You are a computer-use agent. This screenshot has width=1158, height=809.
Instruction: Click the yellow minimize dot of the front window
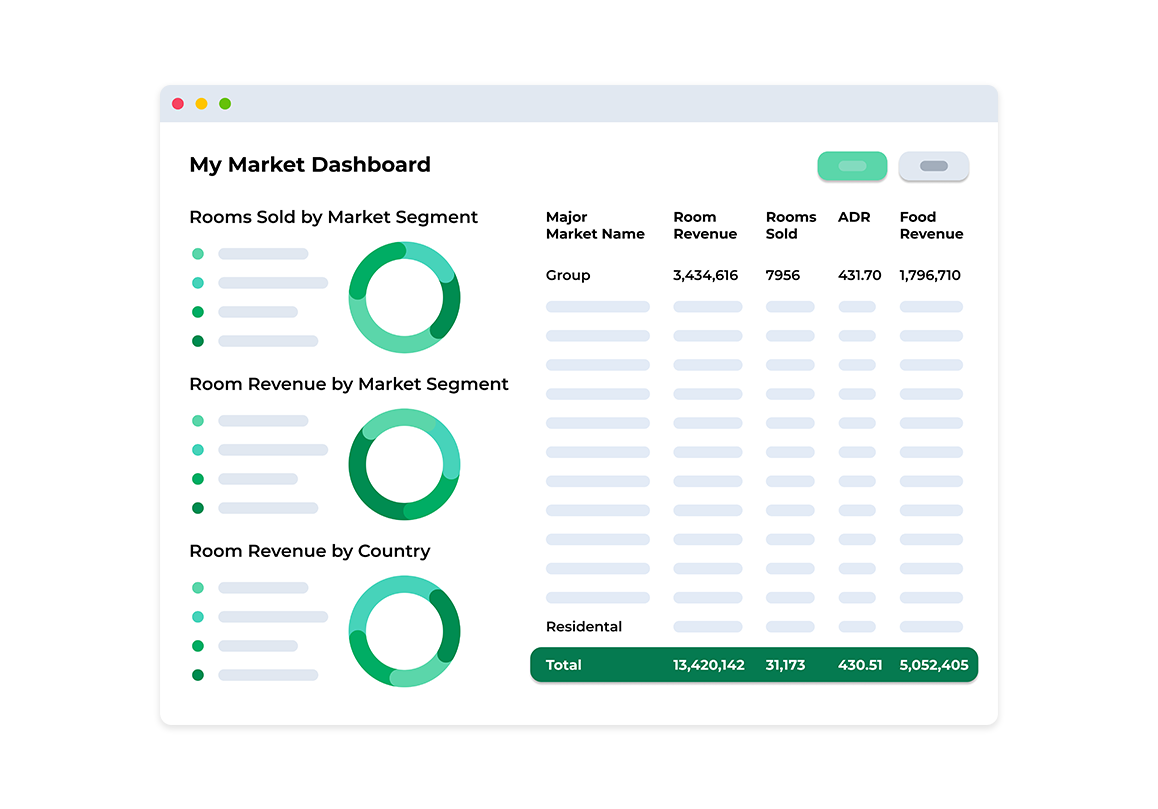201,104
